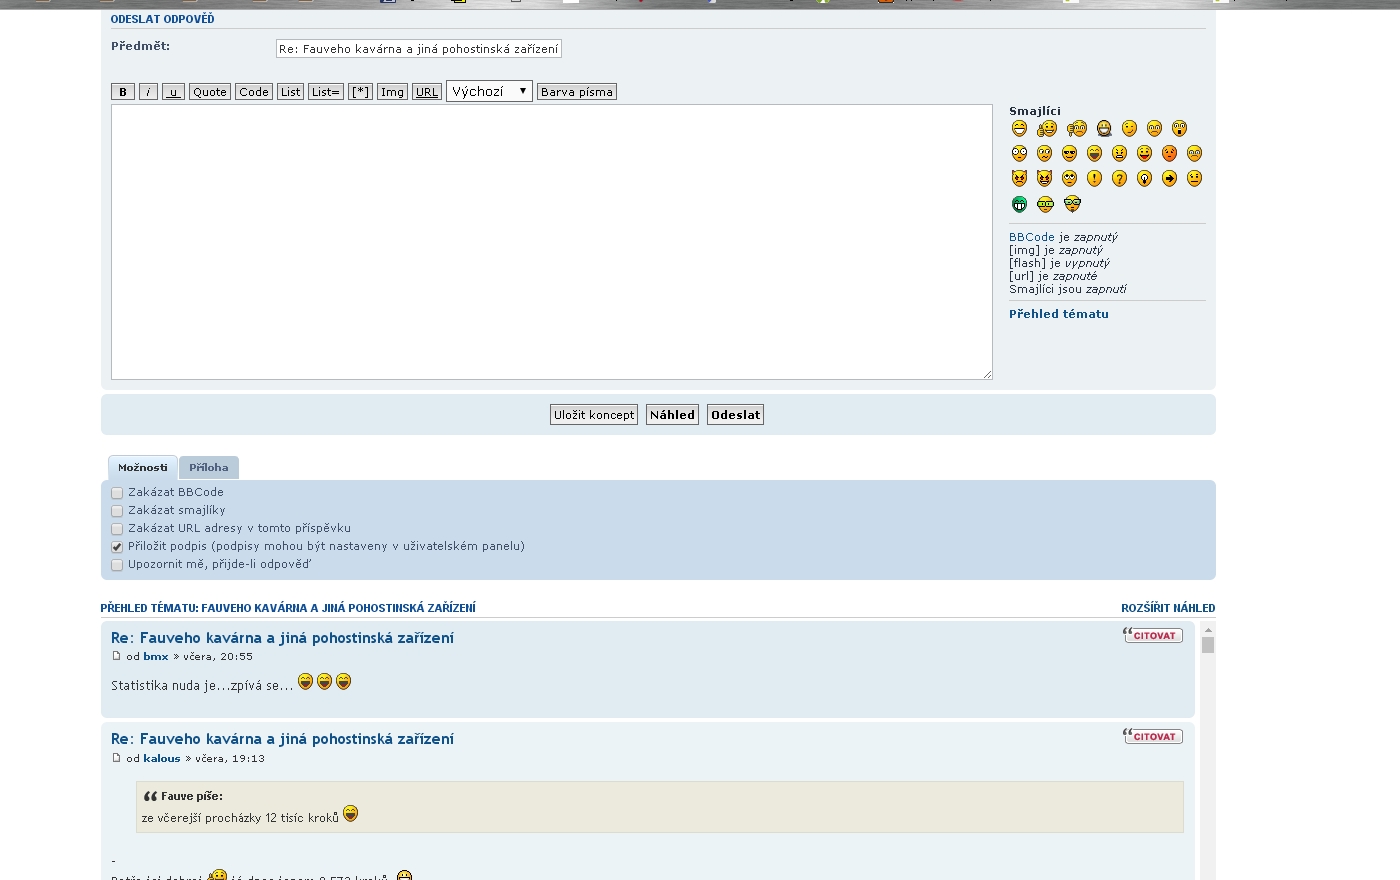The height and width of the screenshot is (880, 1400).
Task: Insert the question mark smiley
Action: (1119, 178)
